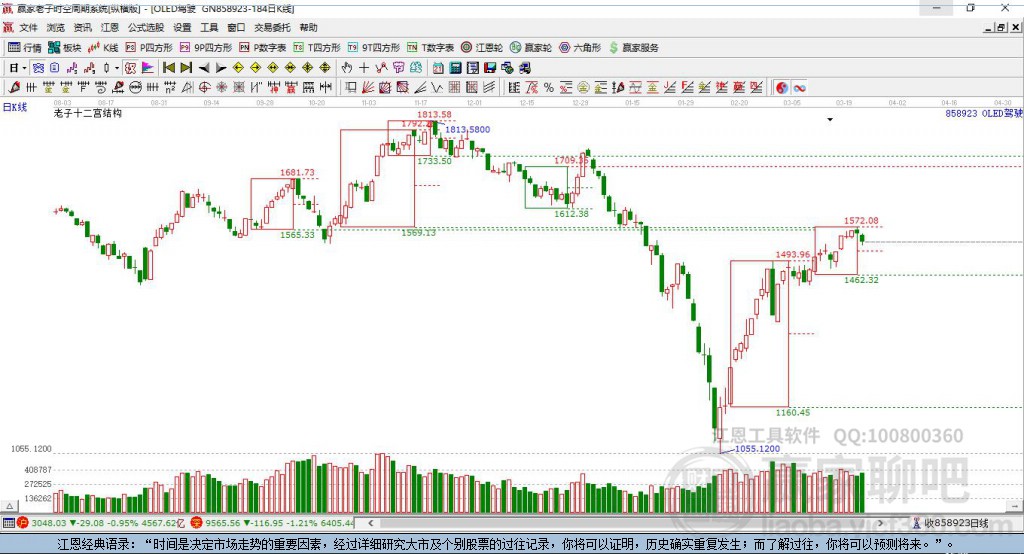Open the 资讯 menu
The height and width of the screenshot is (554, 1024).
point(82,27)
